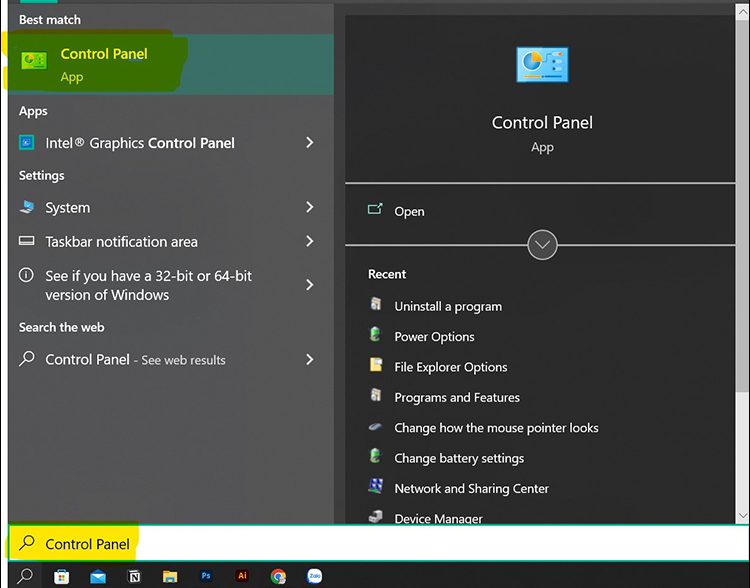Click System settings laptop icon

click(x=27, y=207)
